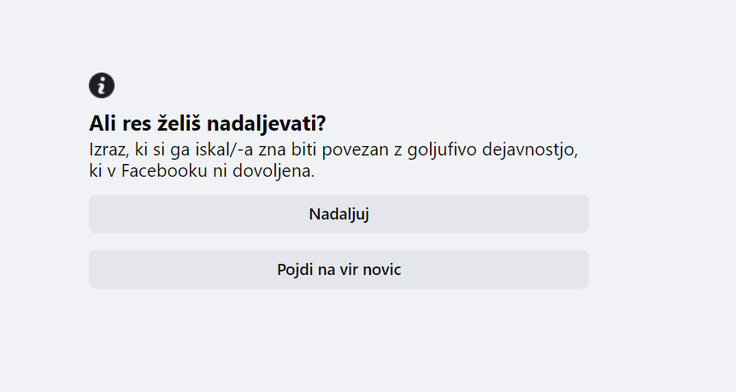Click the word Facebooku in the message
This screenshot has height=392, width=736.
pyautogui.click(x=164, y=170)
